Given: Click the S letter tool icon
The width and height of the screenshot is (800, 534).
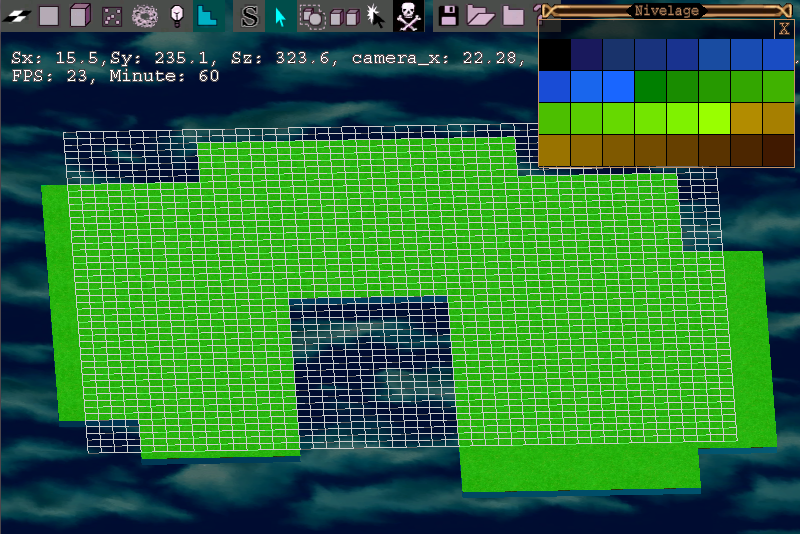Looking at the screenshot, I should click(x=249, y=16).
